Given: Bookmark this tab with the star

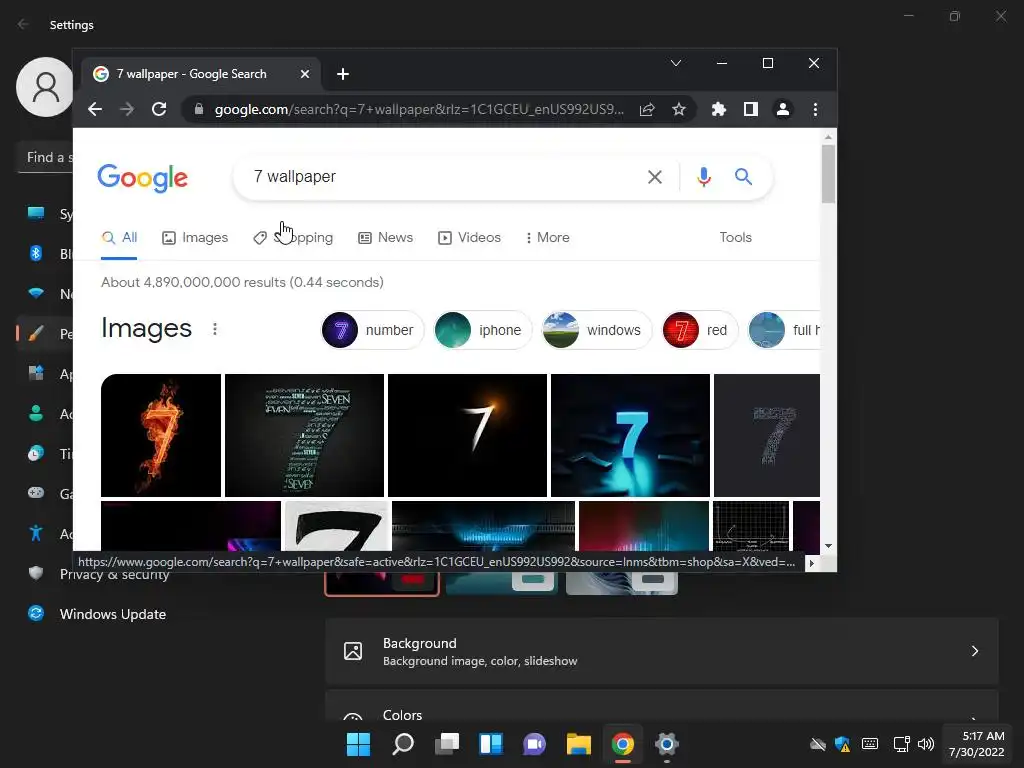Looking at the screenshot, I should 679,109.
